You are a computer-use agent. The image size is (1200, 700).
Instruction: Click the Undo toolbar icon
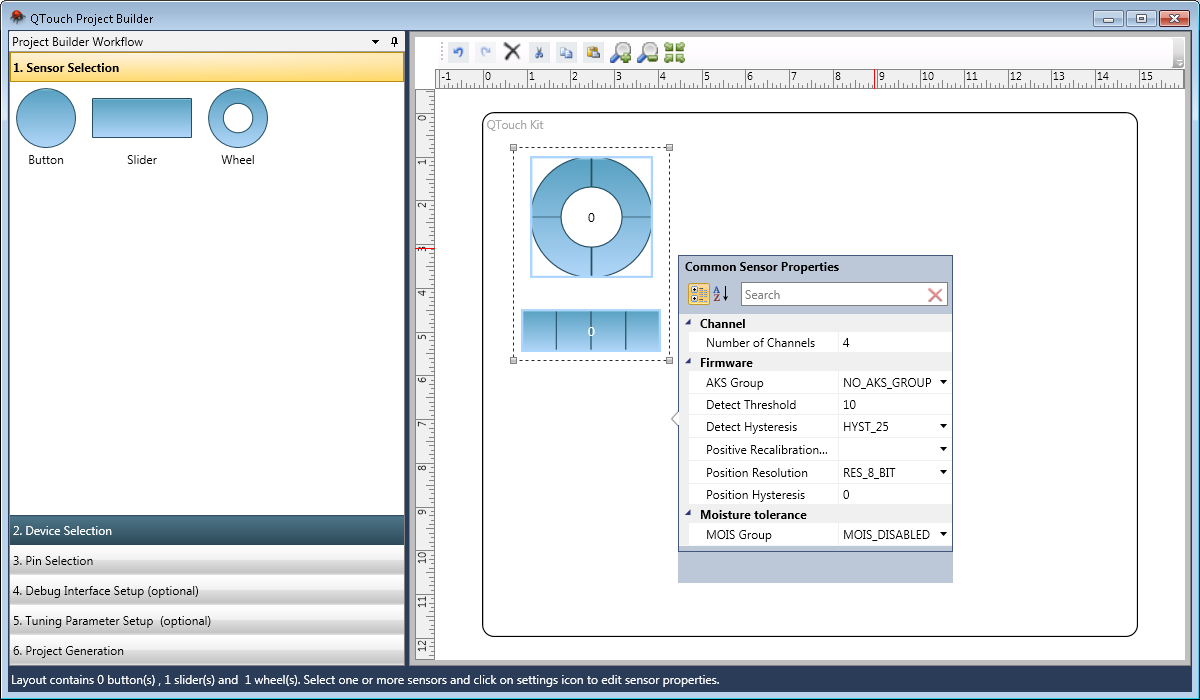coord(459,52)
